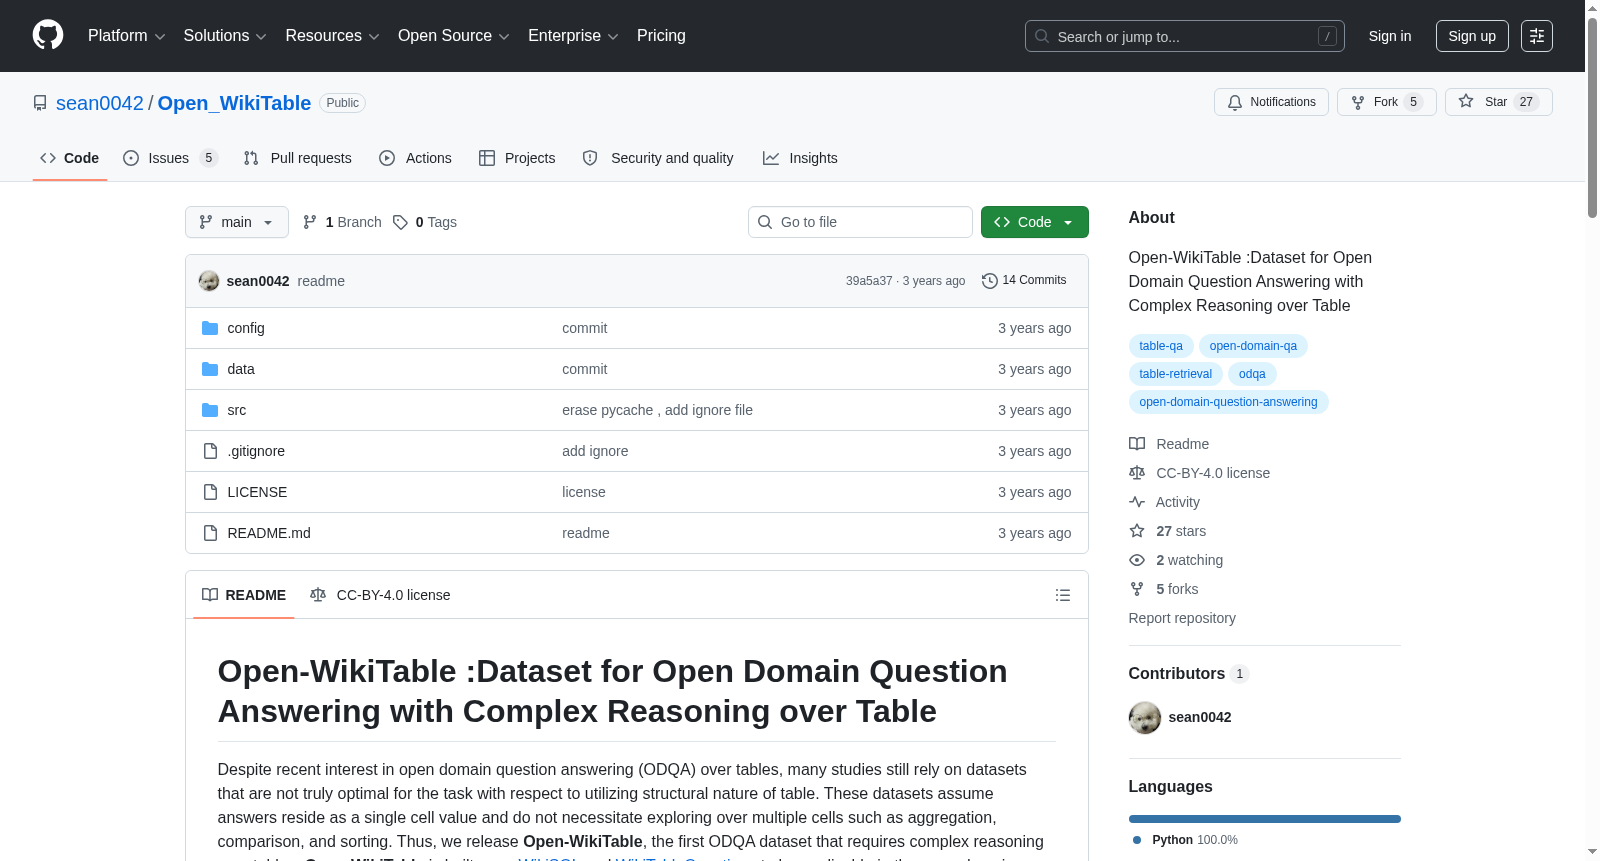The image size is (1600, 861).
Task: Open the "add ignore" commit message
Action: pyautogui.click(x=595, y=451)
